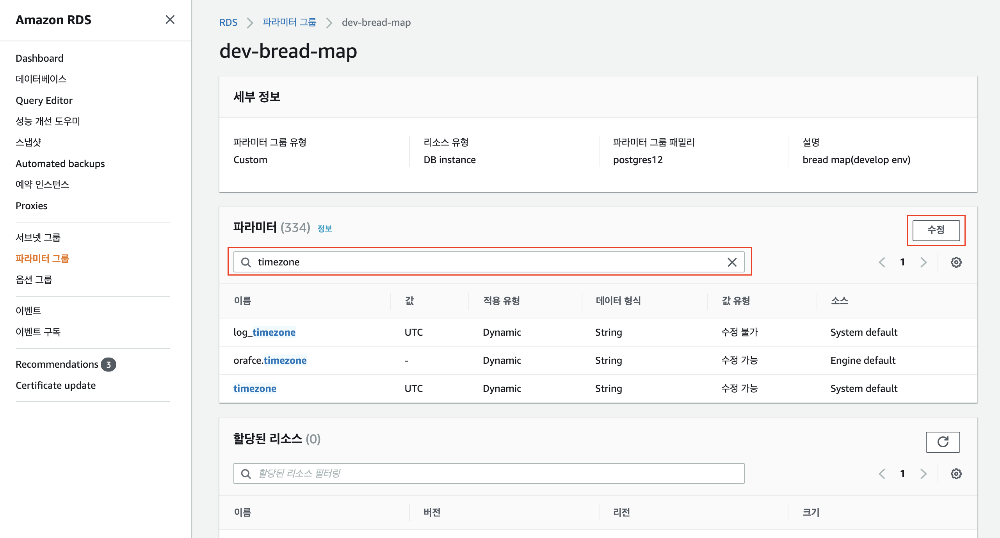The height and width of the screenshot is (538, 1000).
Task: Clear the timezone search text
Action: click(x=732, y=262)
